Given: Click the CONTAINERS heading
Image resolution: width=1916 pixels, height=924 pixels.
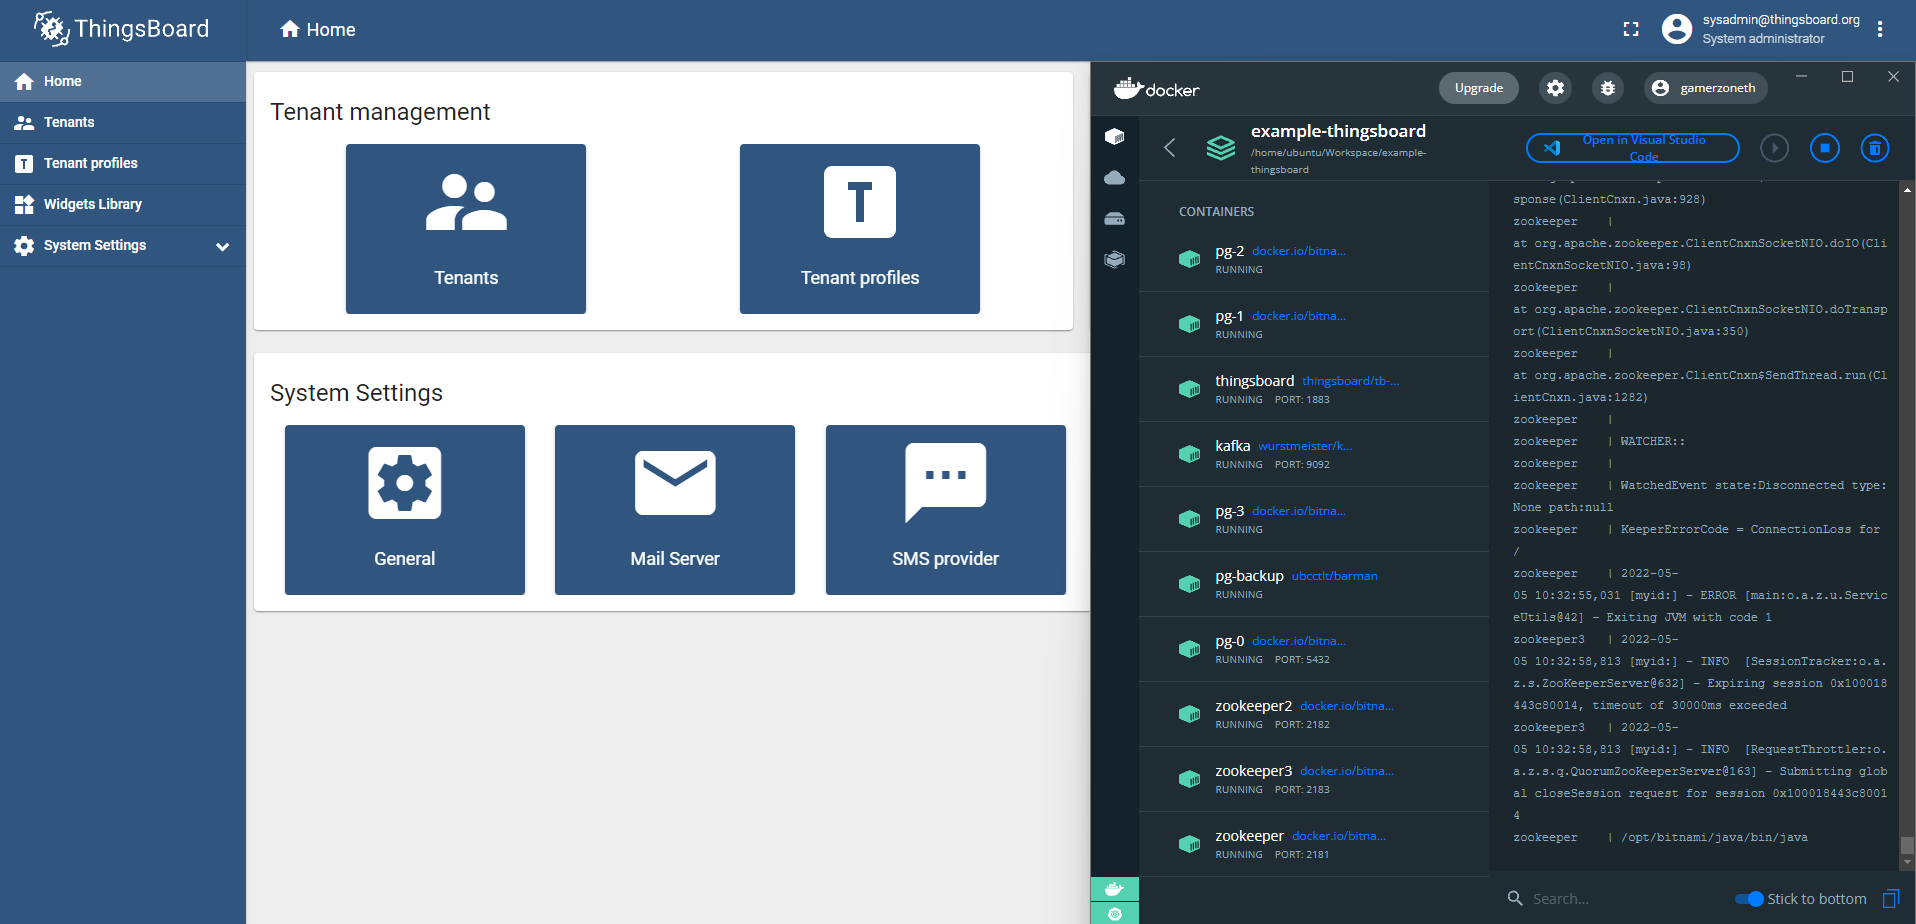Looking at the screenshot, I should pos(1216,212).
